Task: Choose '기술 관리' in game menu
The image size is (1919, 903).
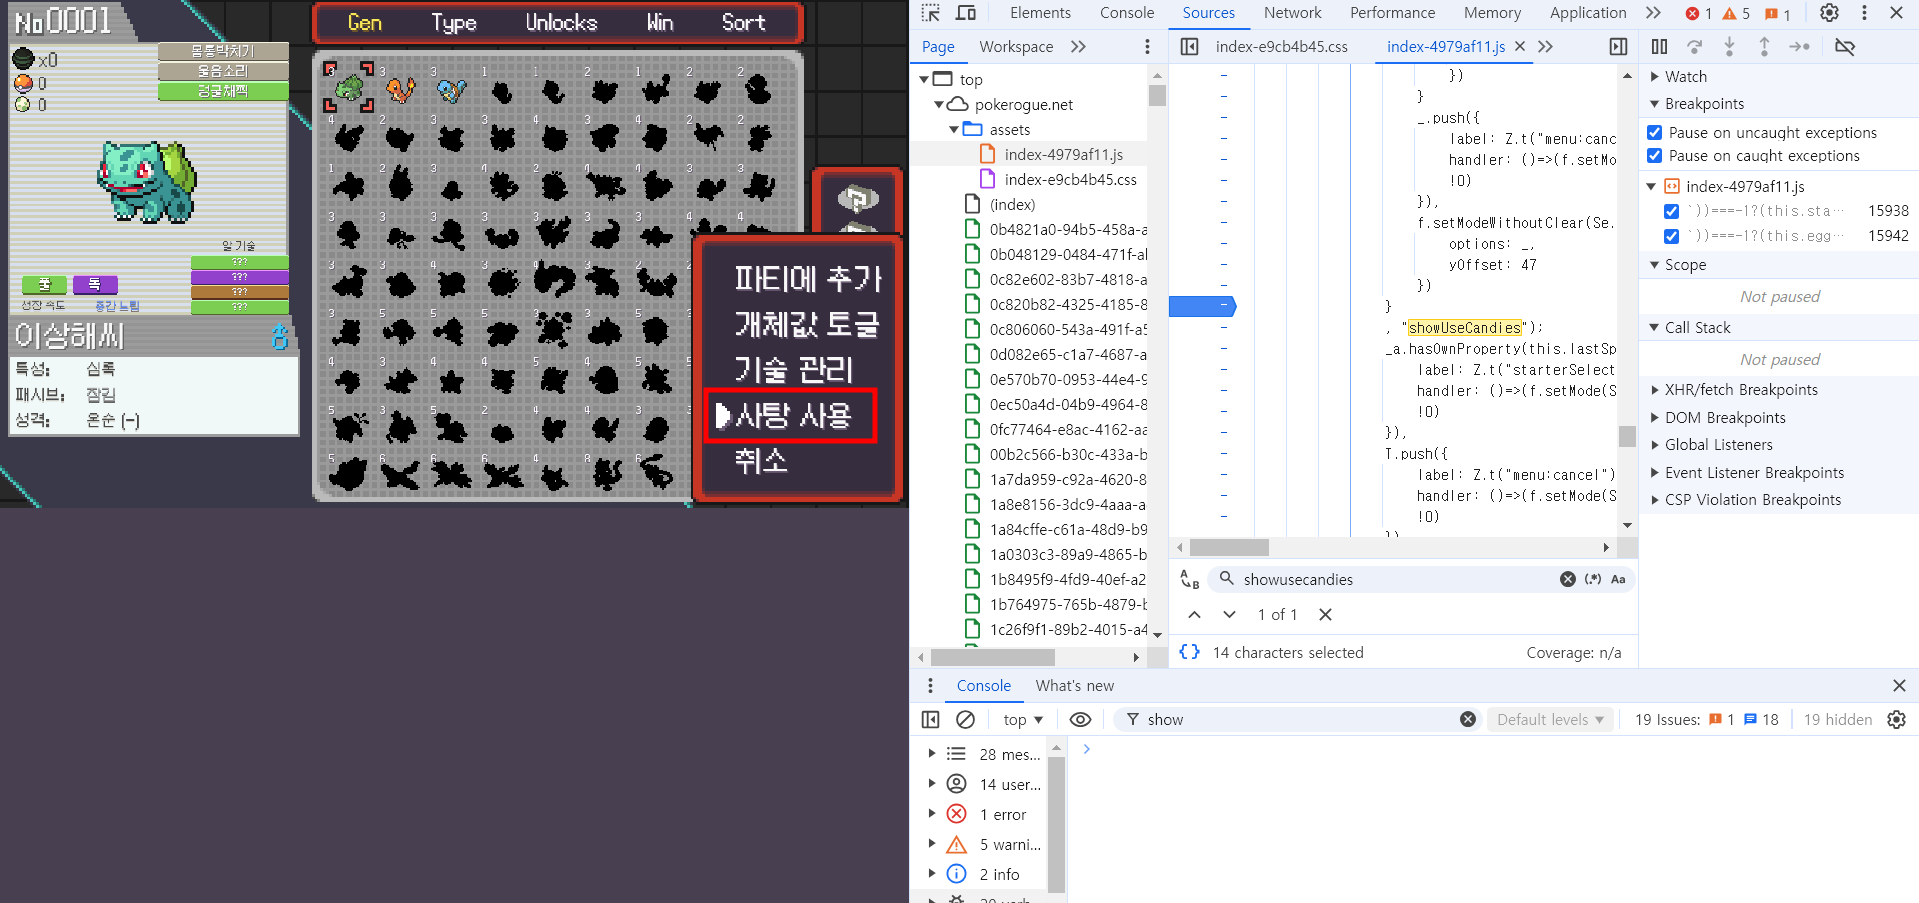Action: (x=794, y=370)
